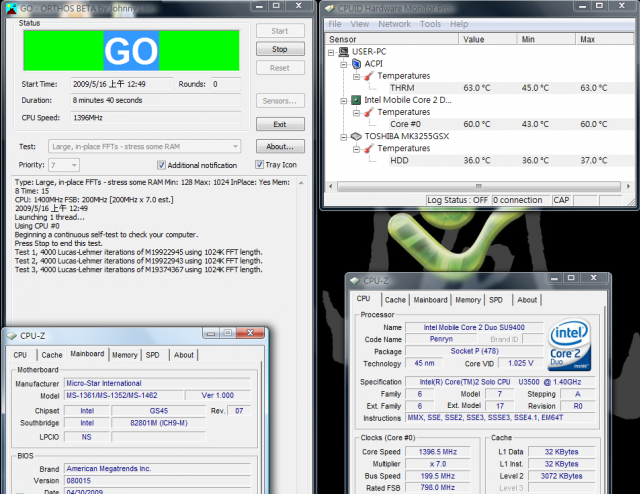Click the Exit button in ORTHOS

(280, 124)
